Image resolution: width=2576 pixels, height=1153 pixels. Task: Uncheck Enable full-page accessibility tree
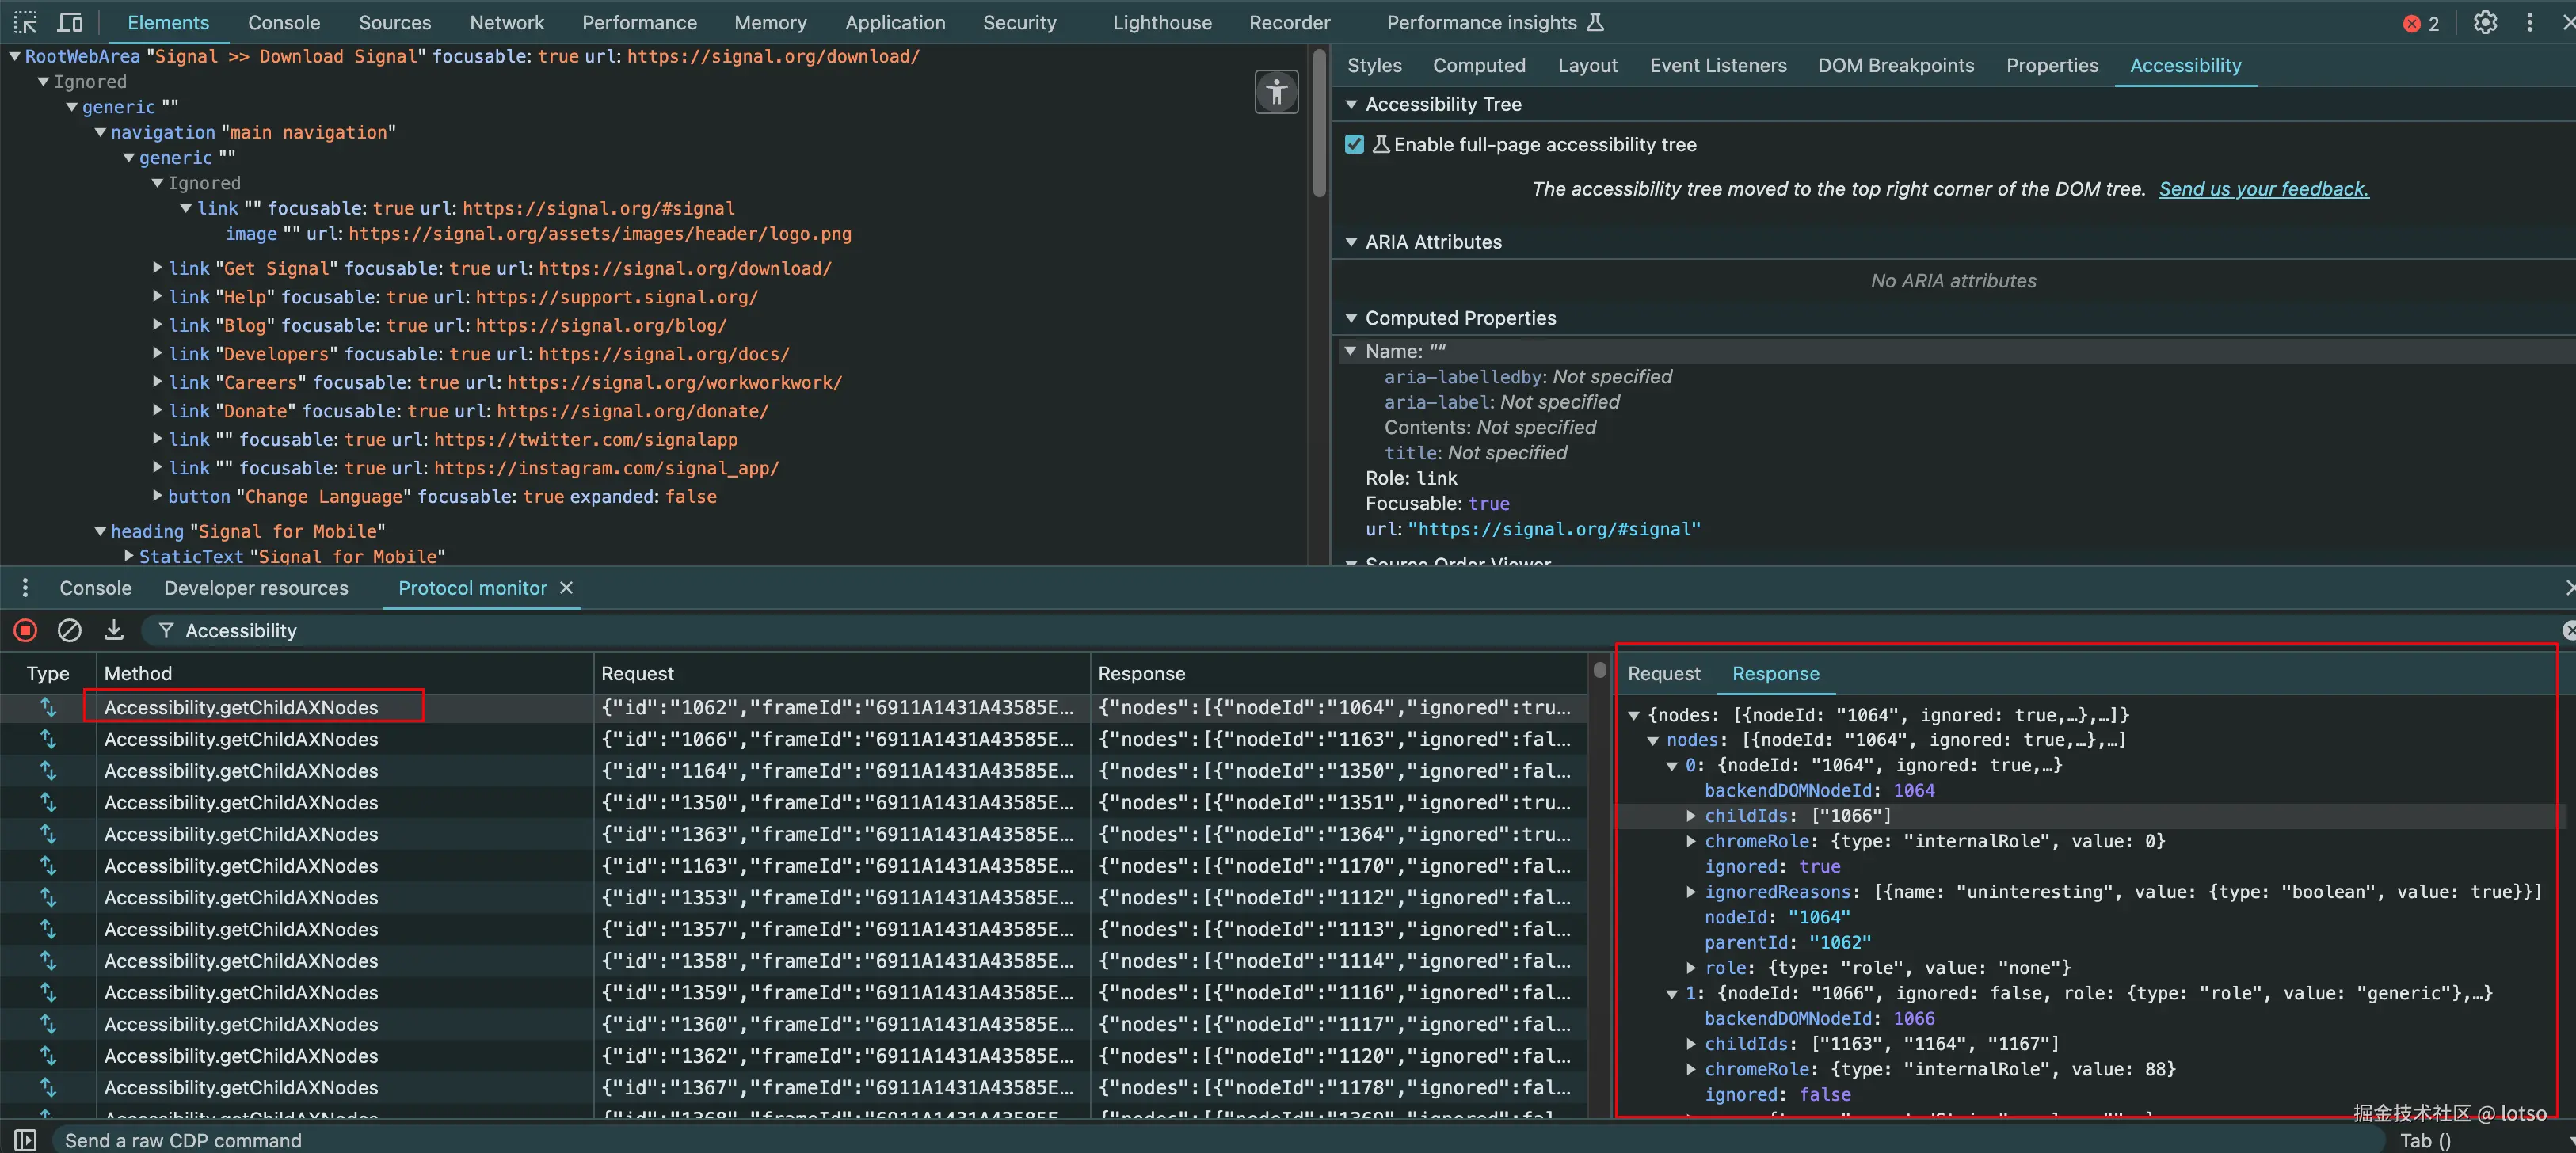(1354, 145)
